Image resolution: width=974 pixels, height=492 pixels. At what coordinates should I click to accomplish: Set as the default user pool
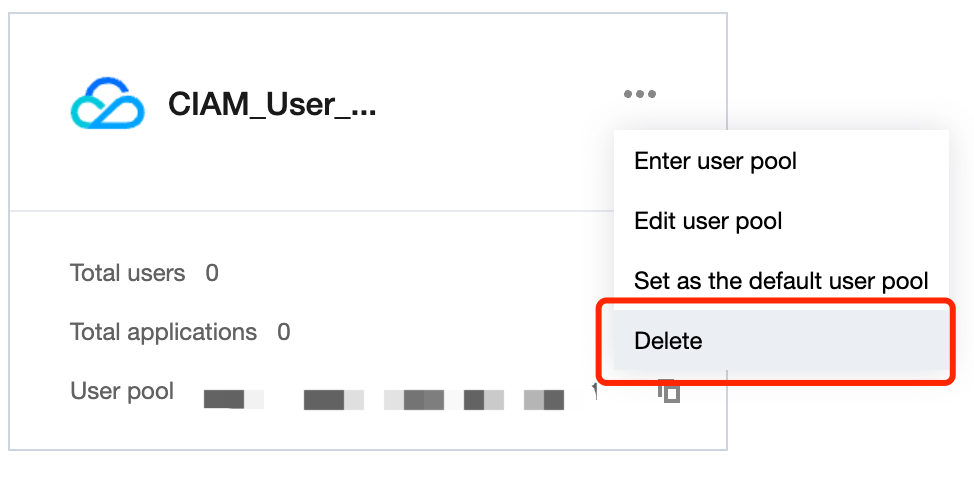(x=781, y=281)
